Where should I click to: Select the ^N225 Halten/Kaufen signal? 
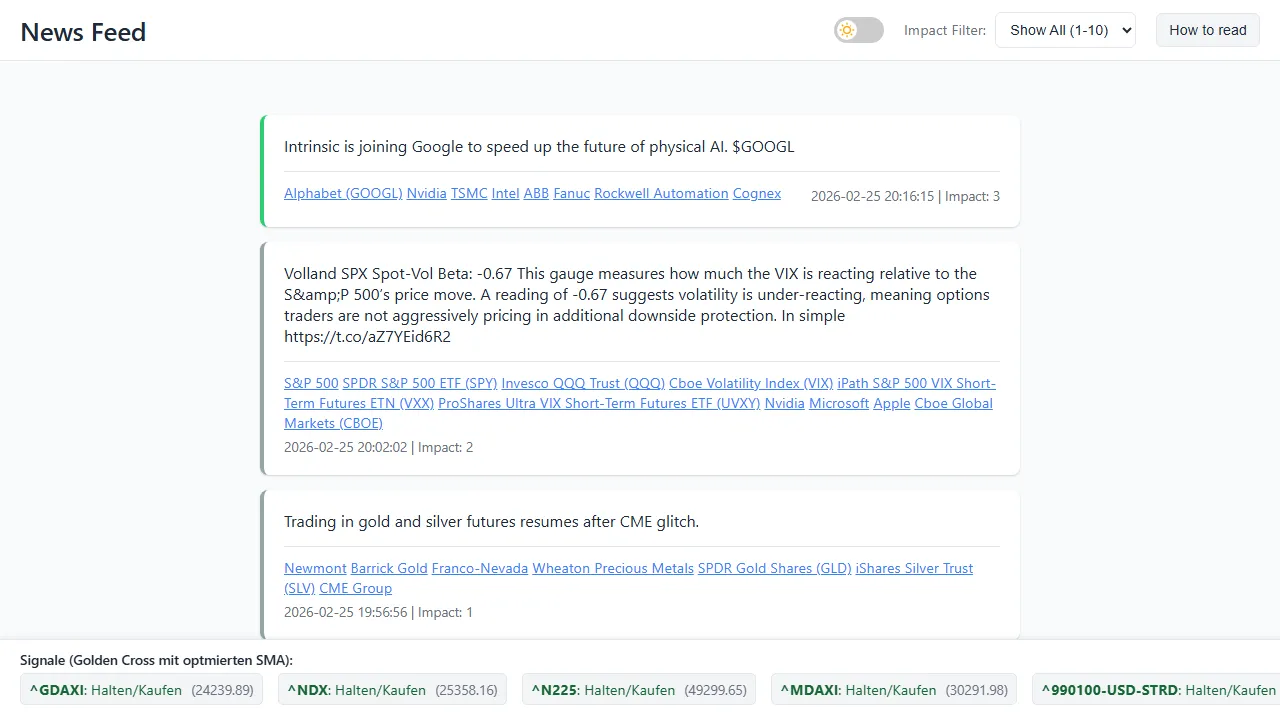(x=638, y=689)
